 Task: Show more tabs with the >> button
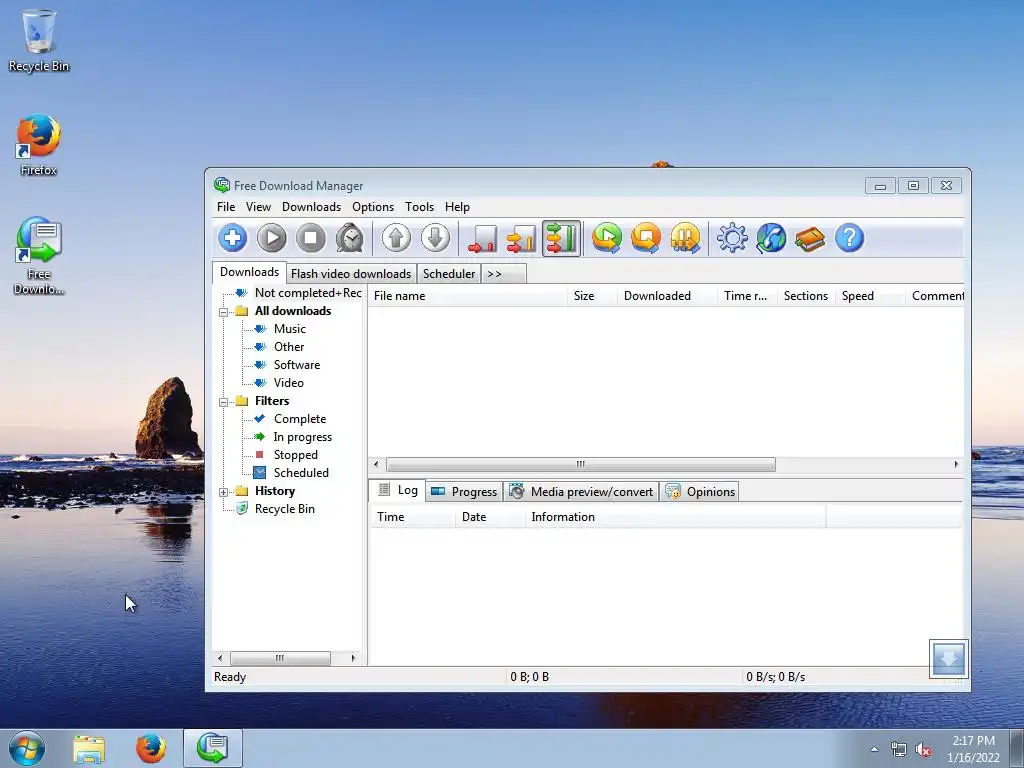tap(504, 274)
